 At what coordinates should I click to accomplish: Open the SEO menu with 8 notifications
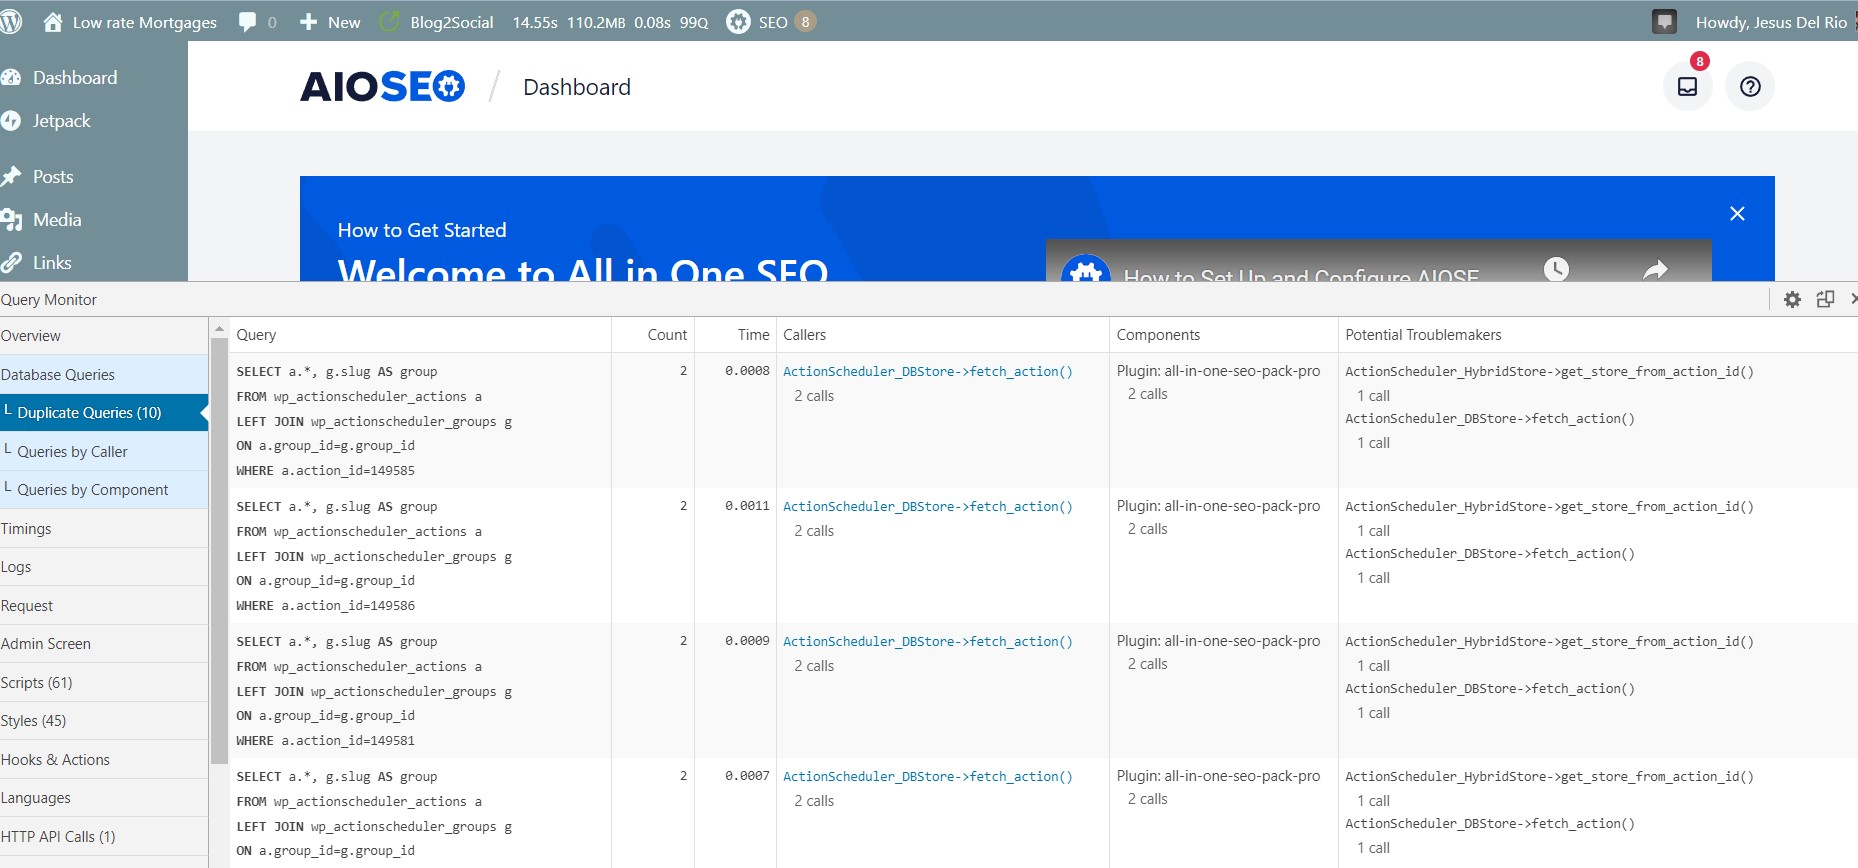[771, 22]
